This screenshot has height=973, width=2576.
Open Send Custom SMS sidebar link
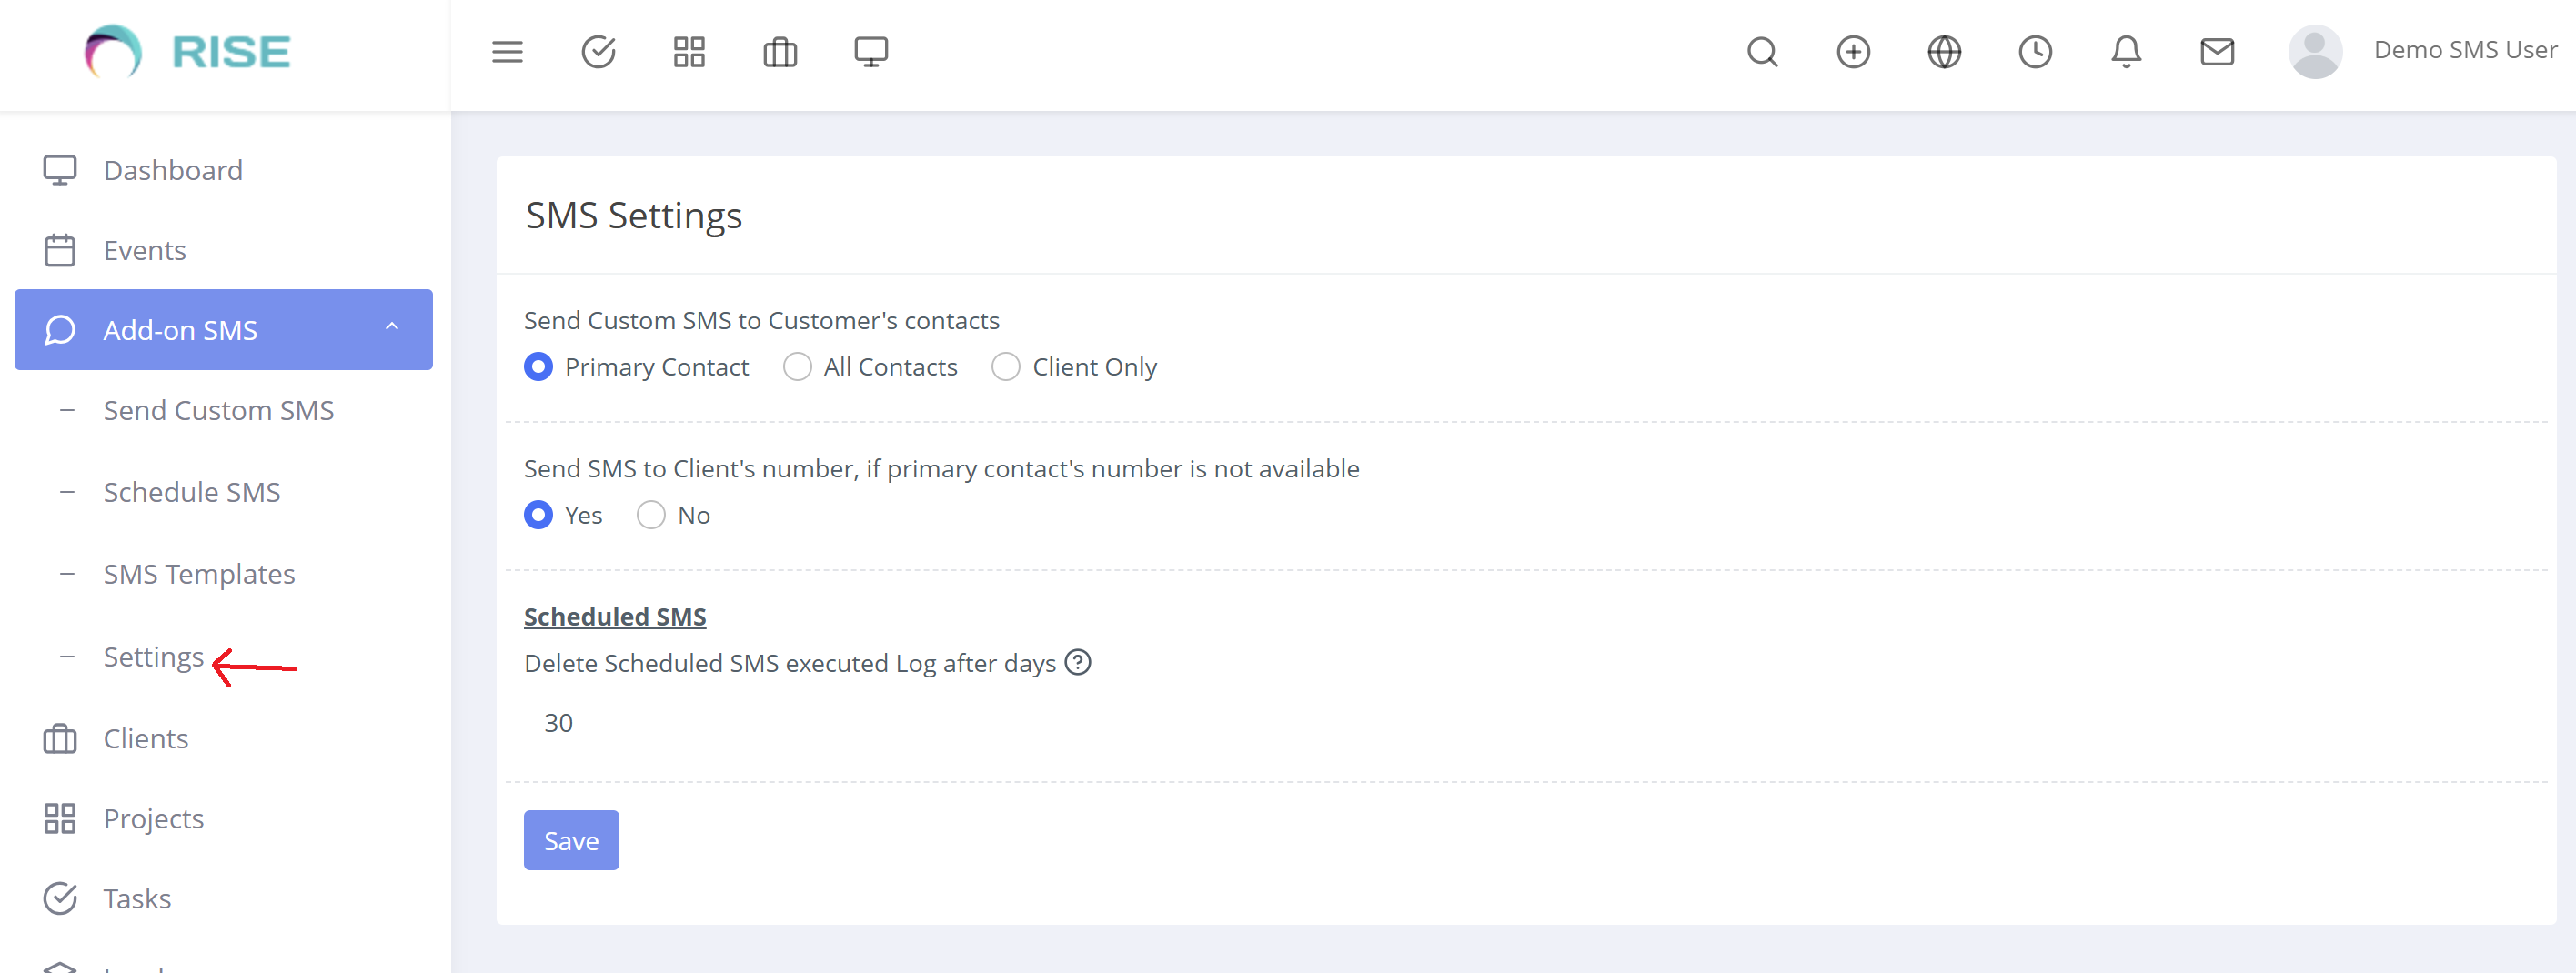[x=218, y=410]
